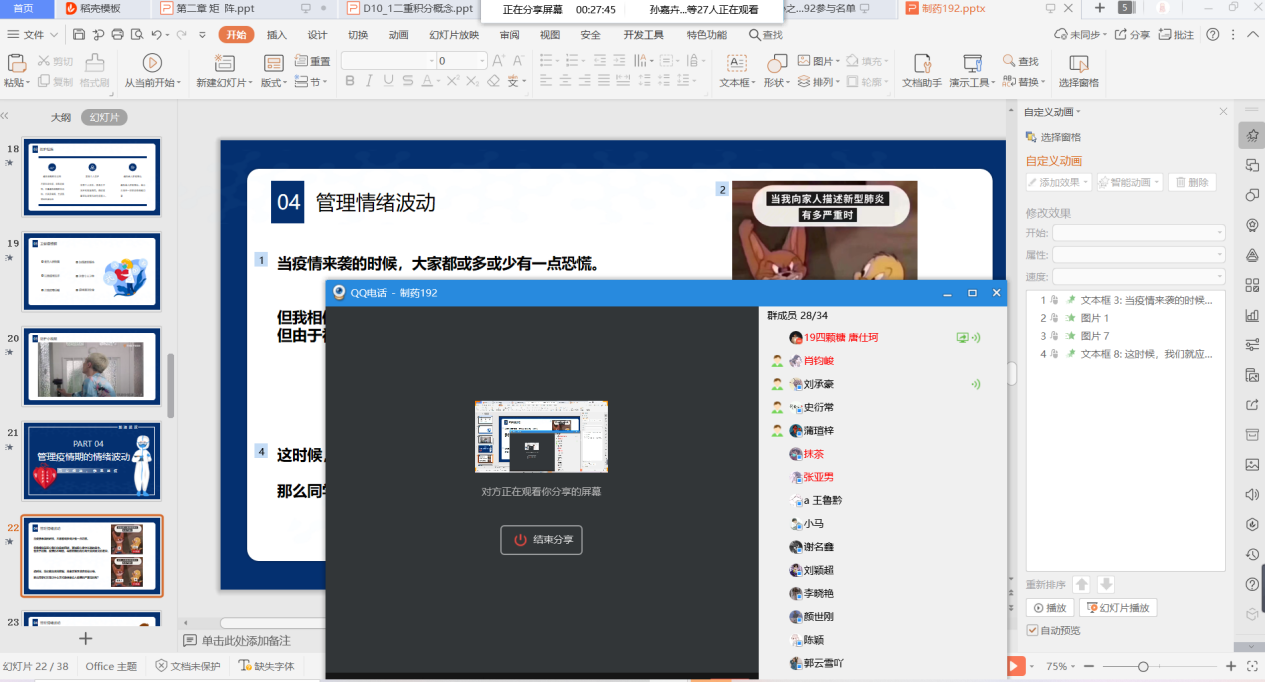Switch to the Insert ribbon tab
Viewport: 1265px width, 682px height.
coord(277,34)
